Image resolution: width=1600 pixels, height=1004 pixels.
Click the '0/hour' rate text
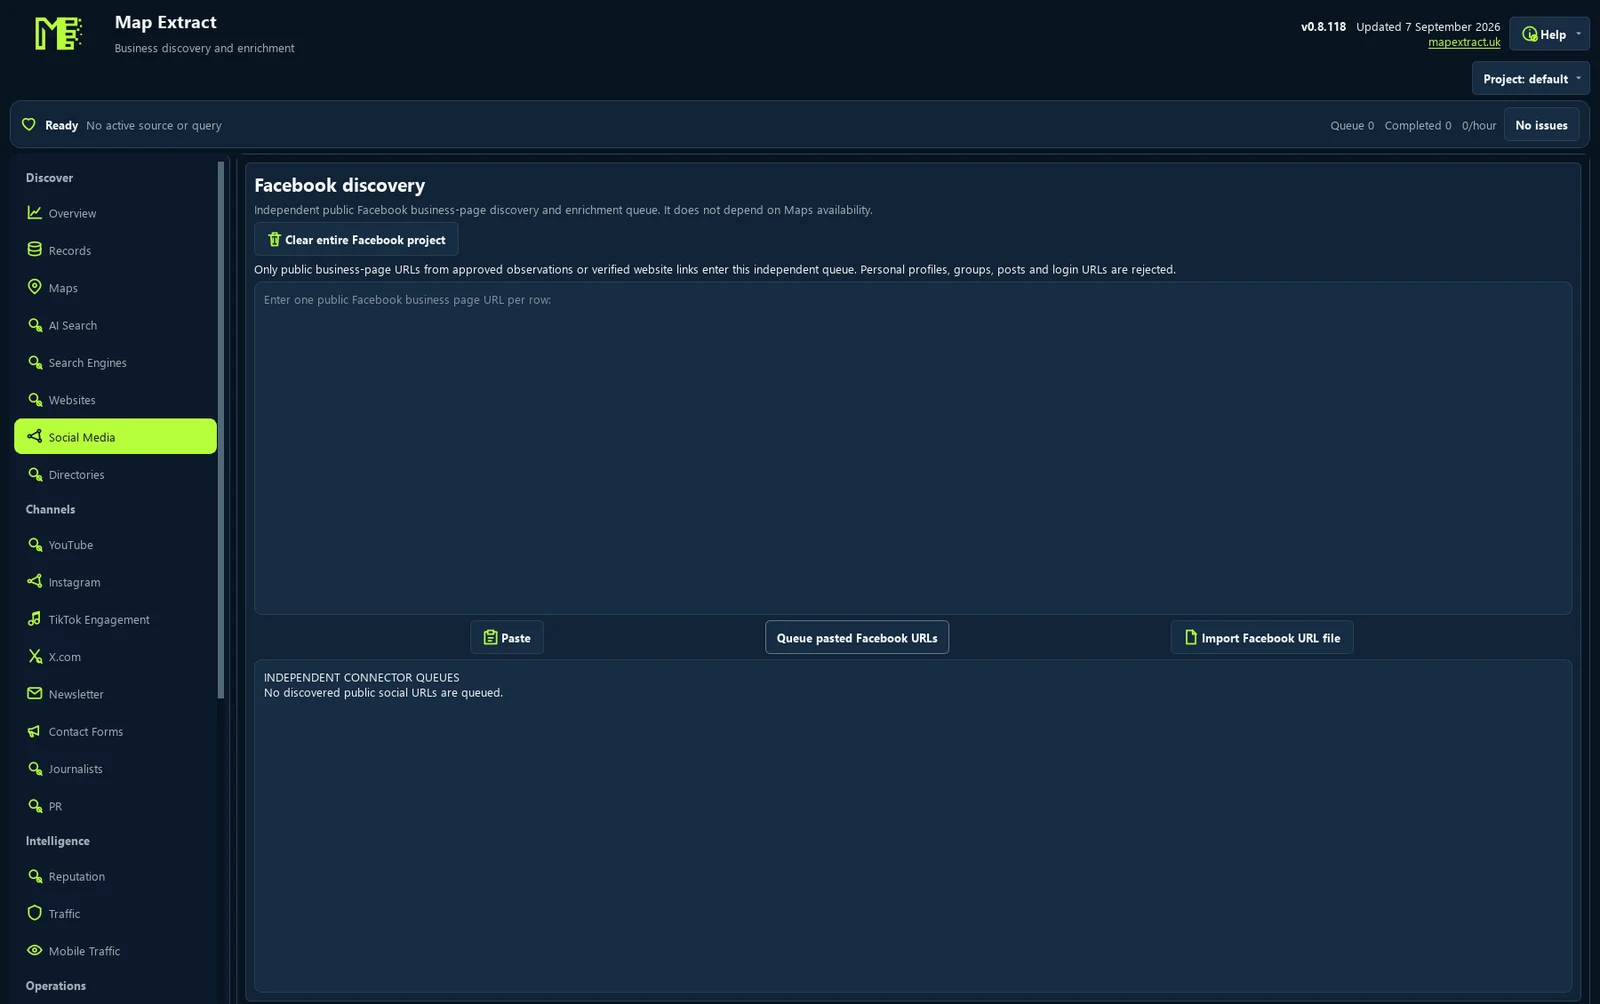point(1479,125)
